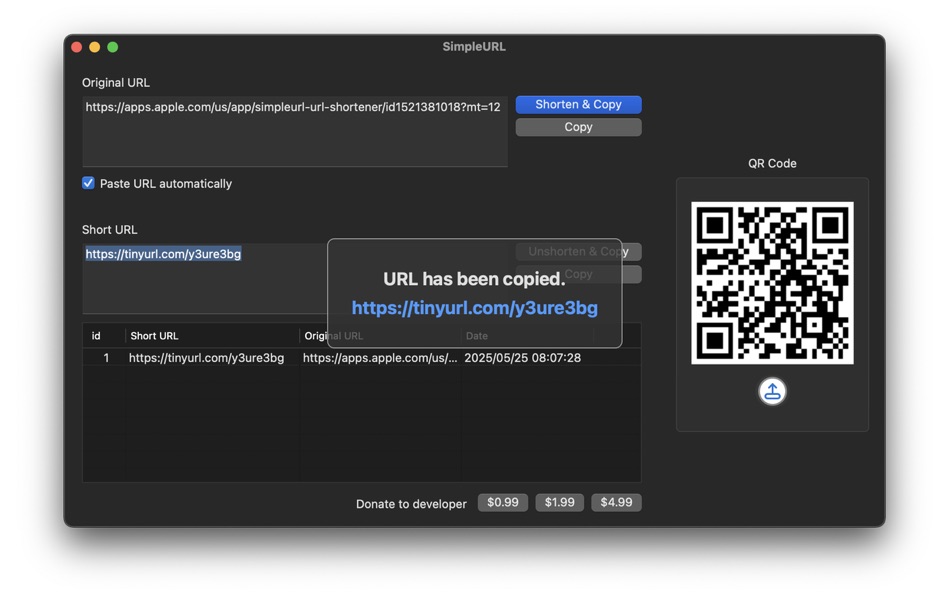Click 'URL has been copied.' message
950x594 pixels.
[474, 279]
